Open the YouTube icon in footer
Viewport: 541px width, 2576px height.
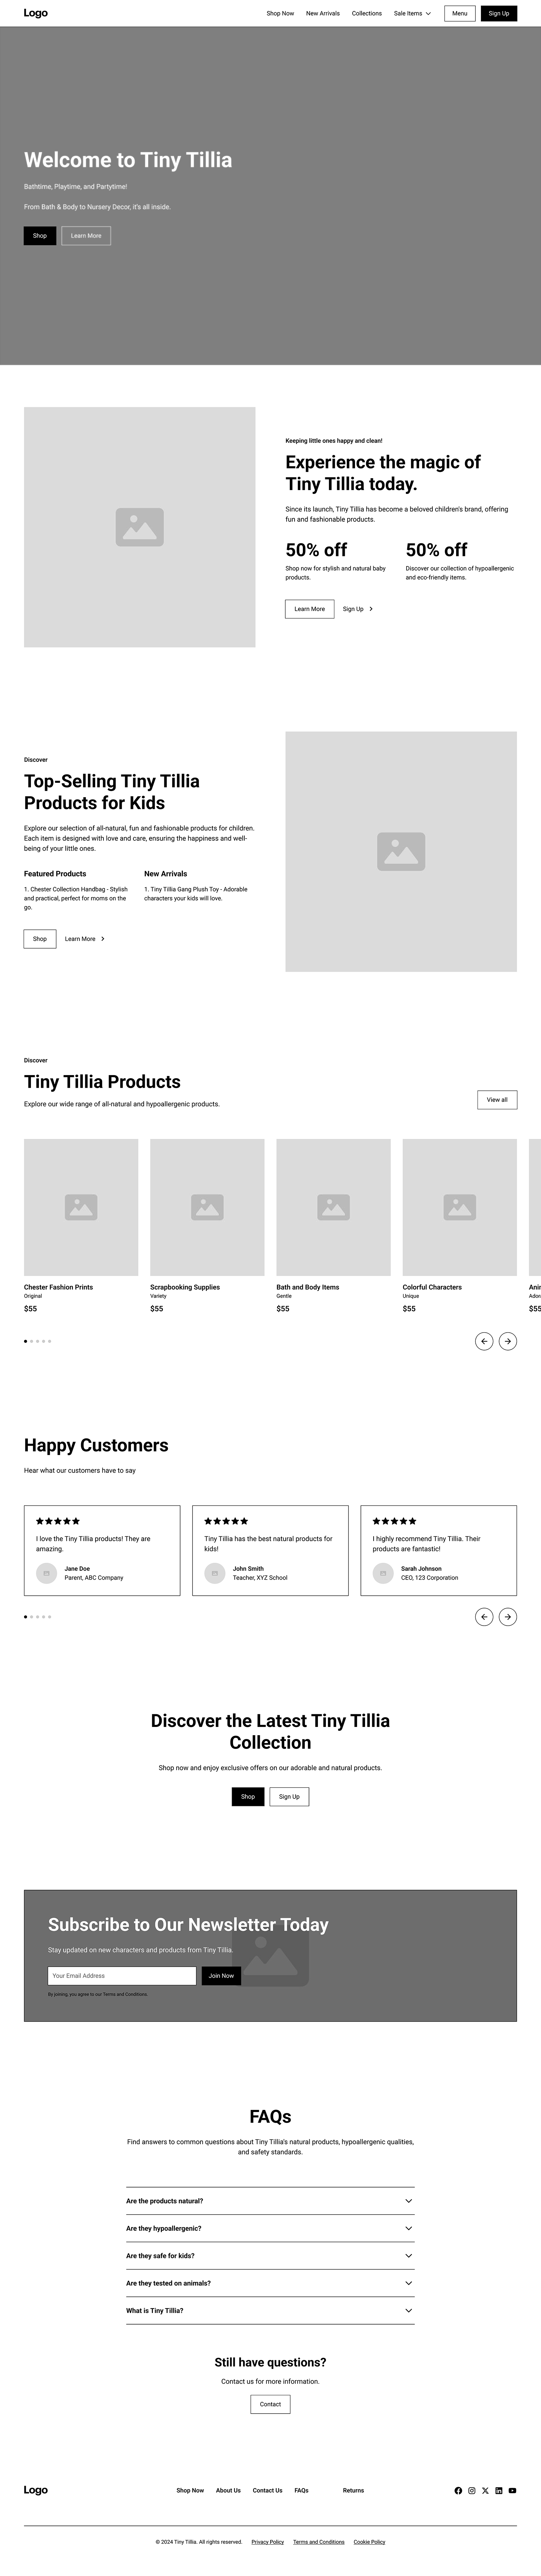click(x=512, y=2490)
